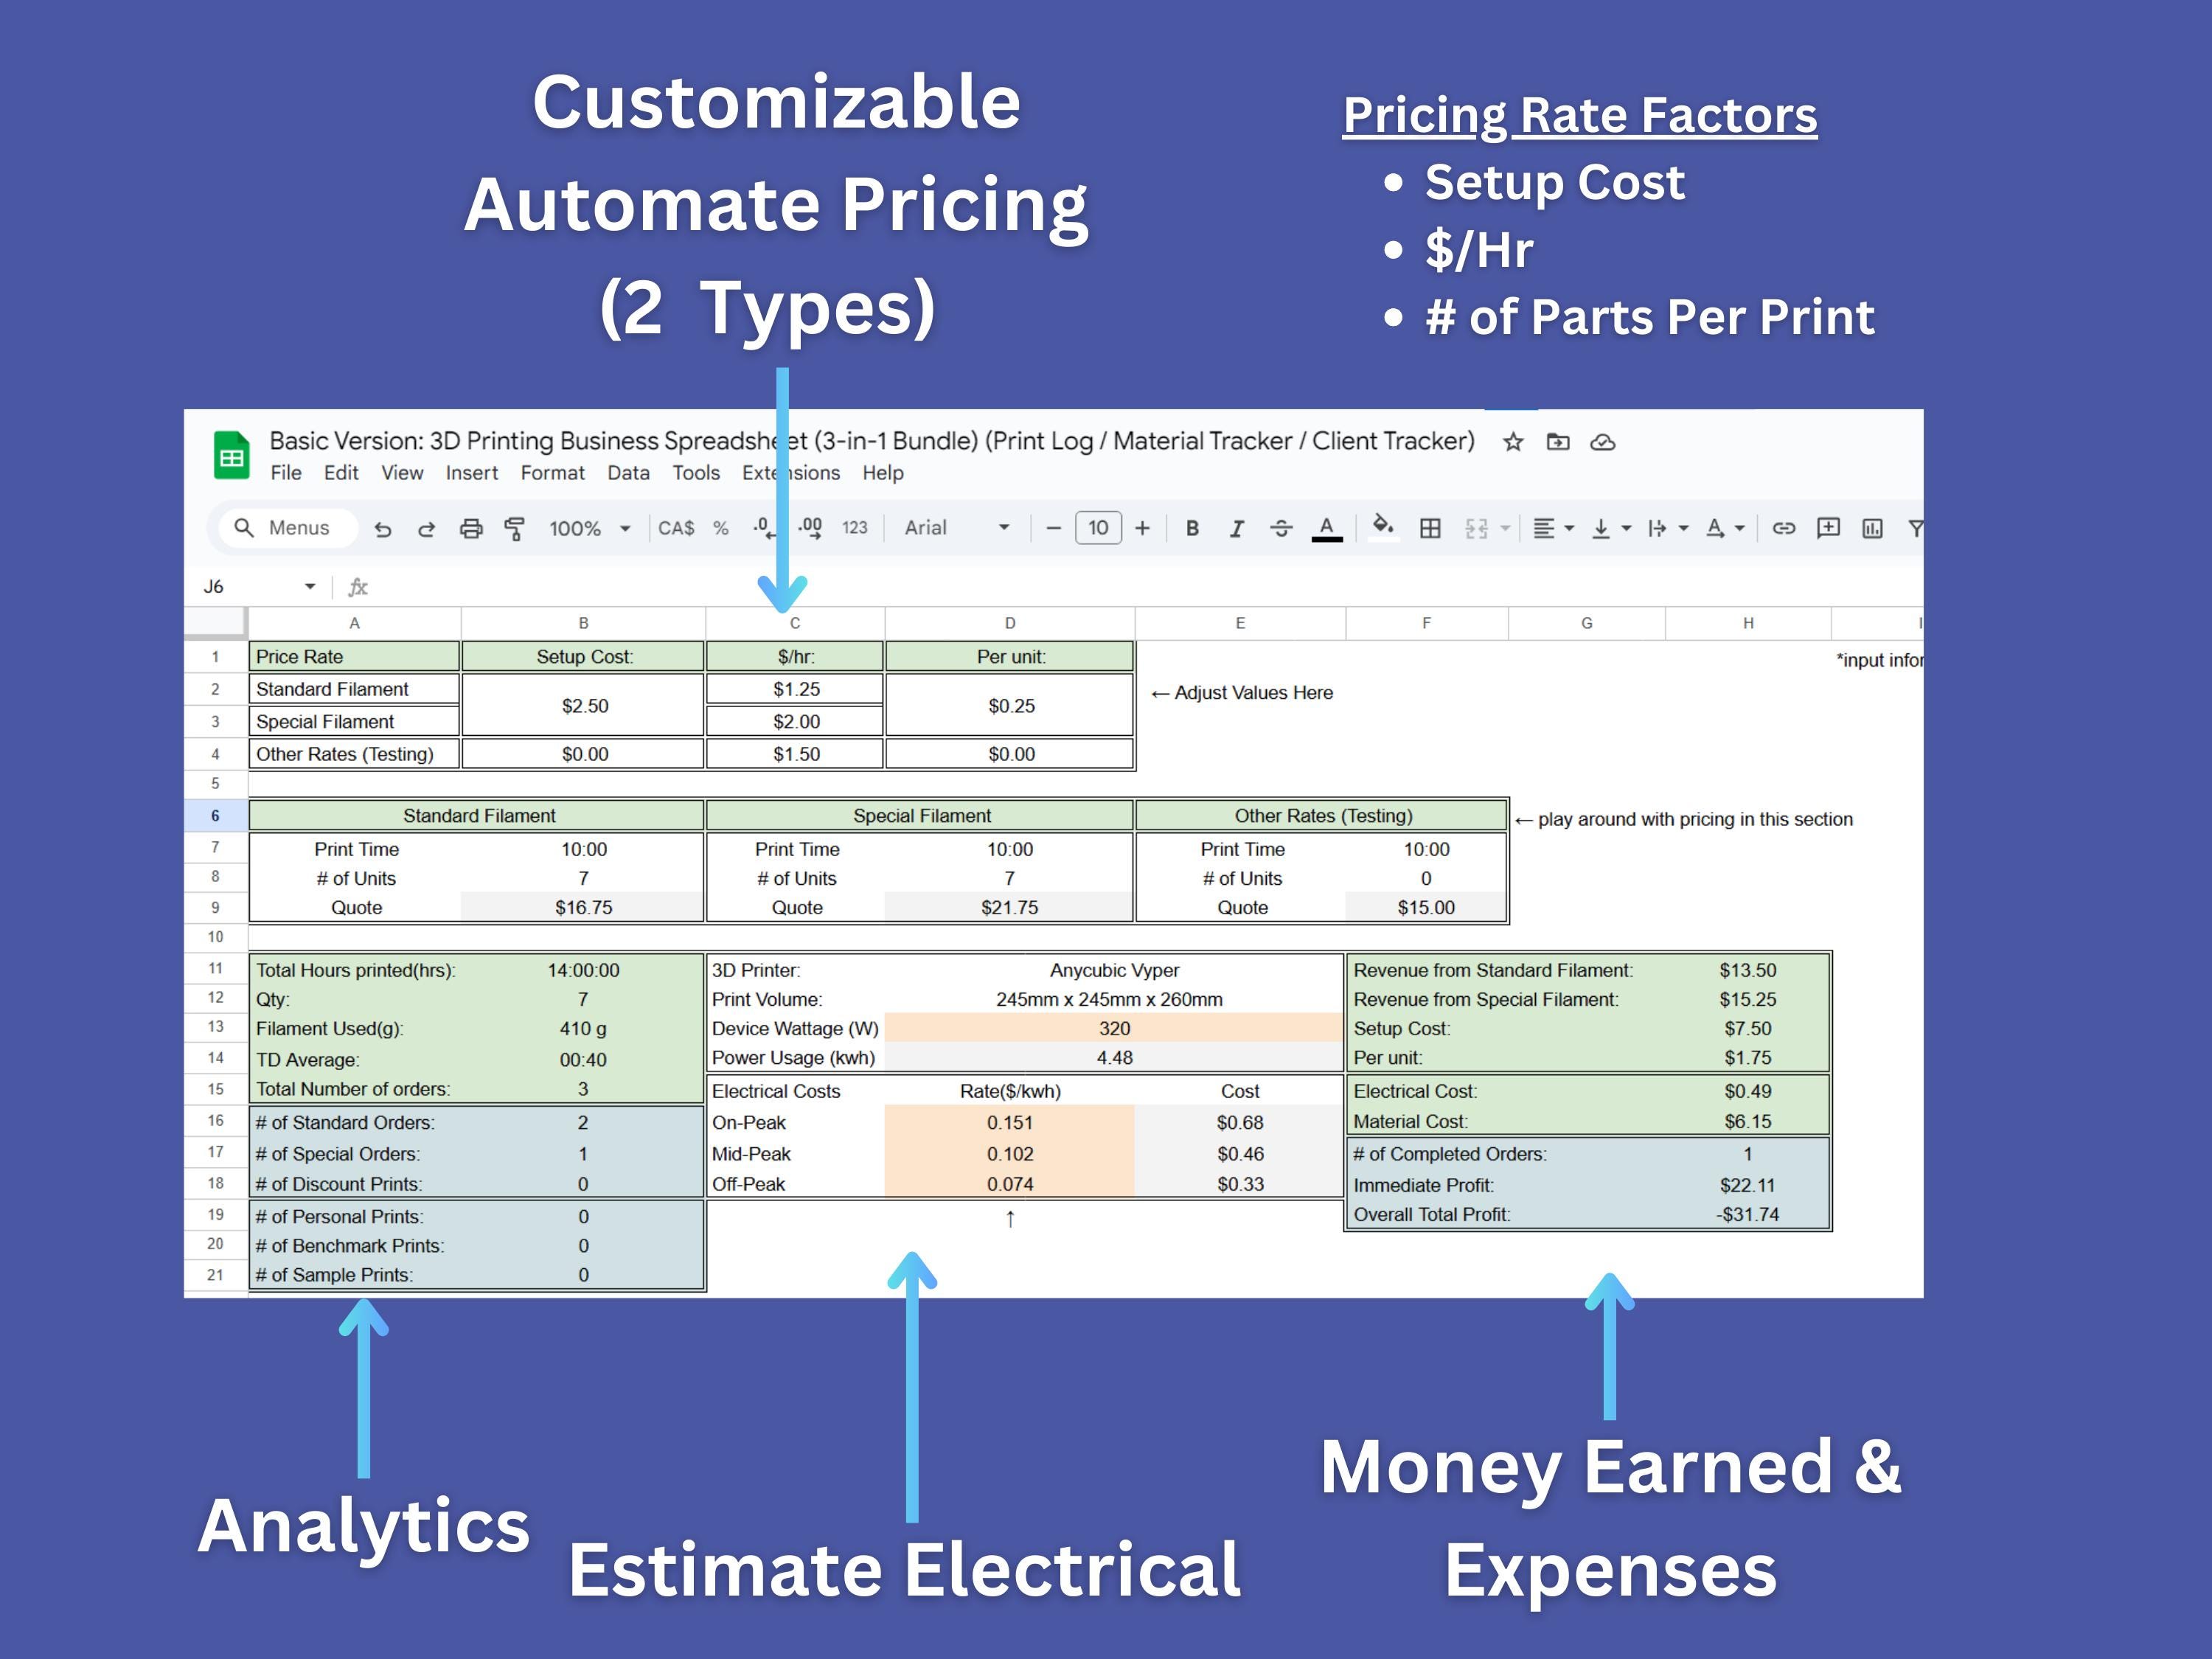The height and width of the screenshot is (1659, 2212).
Task: Open the Format menu
Action: pos(552,473)
